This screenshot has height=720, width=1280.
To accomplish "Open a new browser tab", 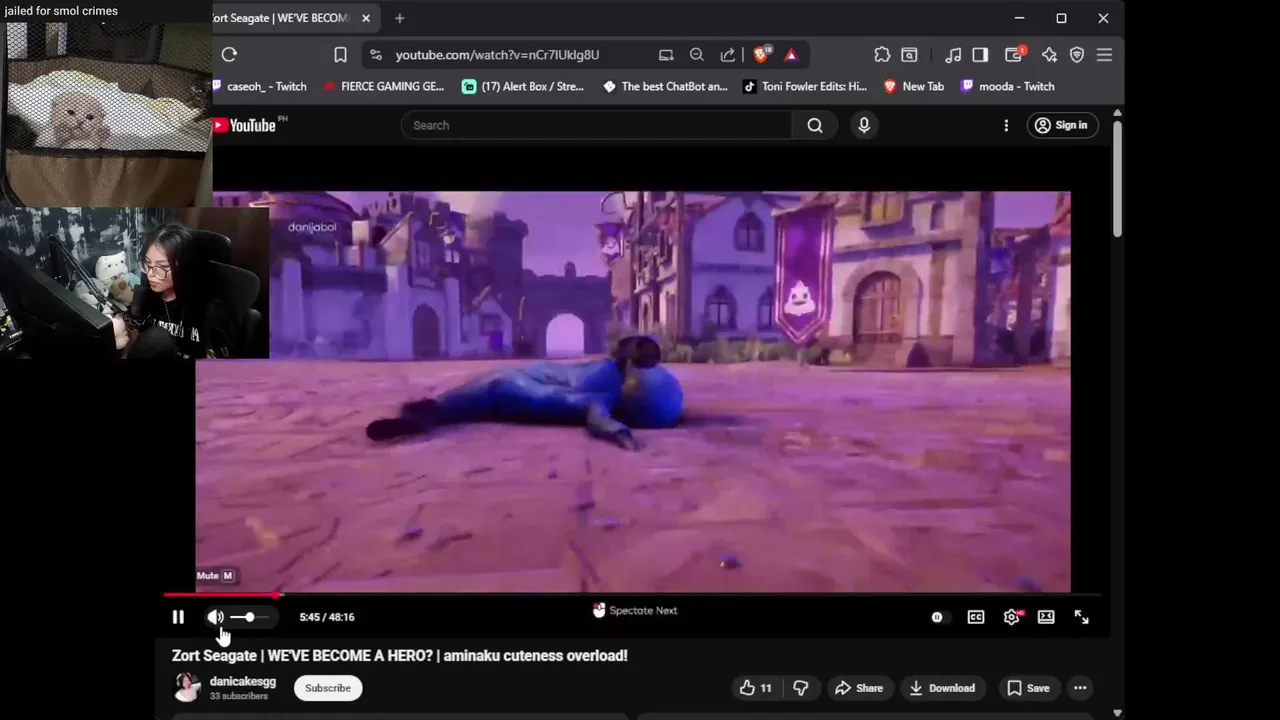I will (400, 18).
